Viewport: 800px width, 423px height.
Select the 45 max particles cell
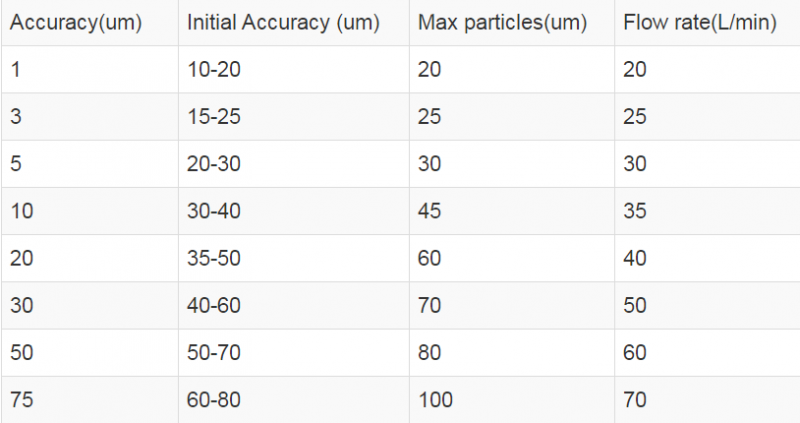point(431,211)
